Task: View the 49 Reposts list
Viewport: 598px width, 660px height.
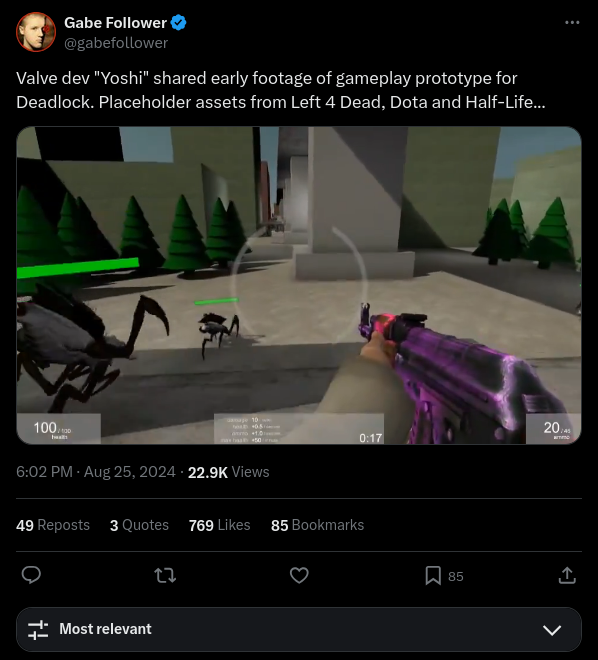Action: pos(53,525)
